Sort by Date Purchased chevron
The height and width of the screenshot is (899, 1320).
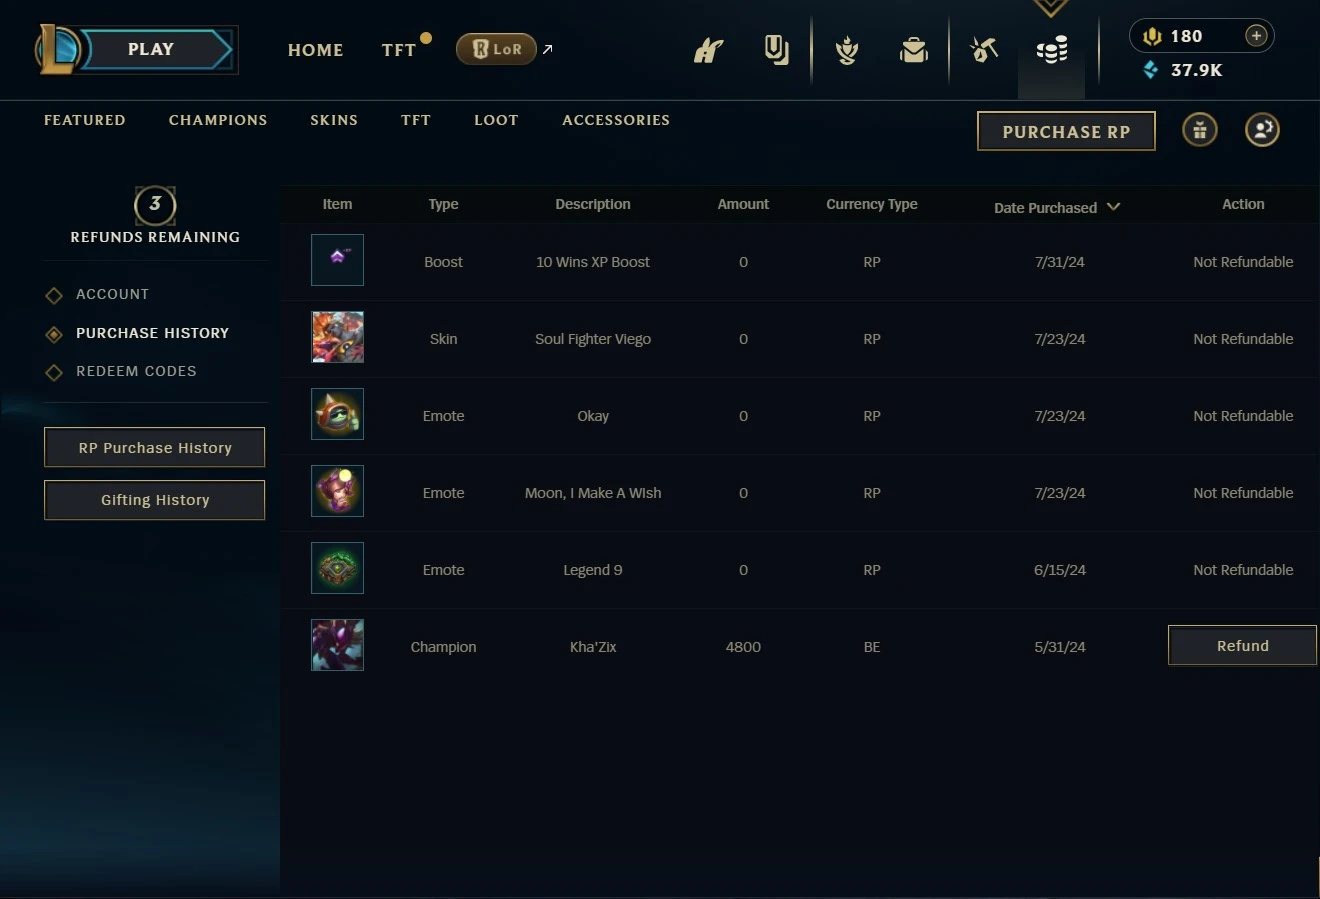(1113, 207)
